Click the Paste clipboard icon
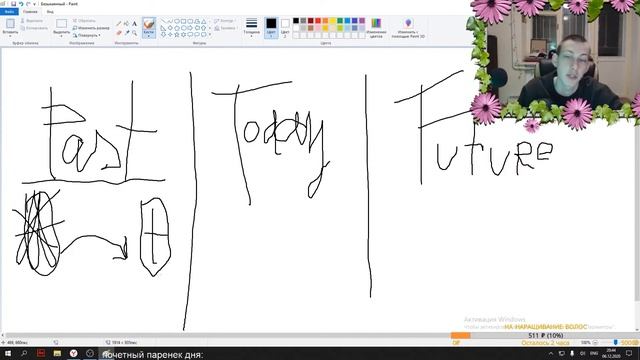Viewport: 640px width, 360px height. [10, 24]
